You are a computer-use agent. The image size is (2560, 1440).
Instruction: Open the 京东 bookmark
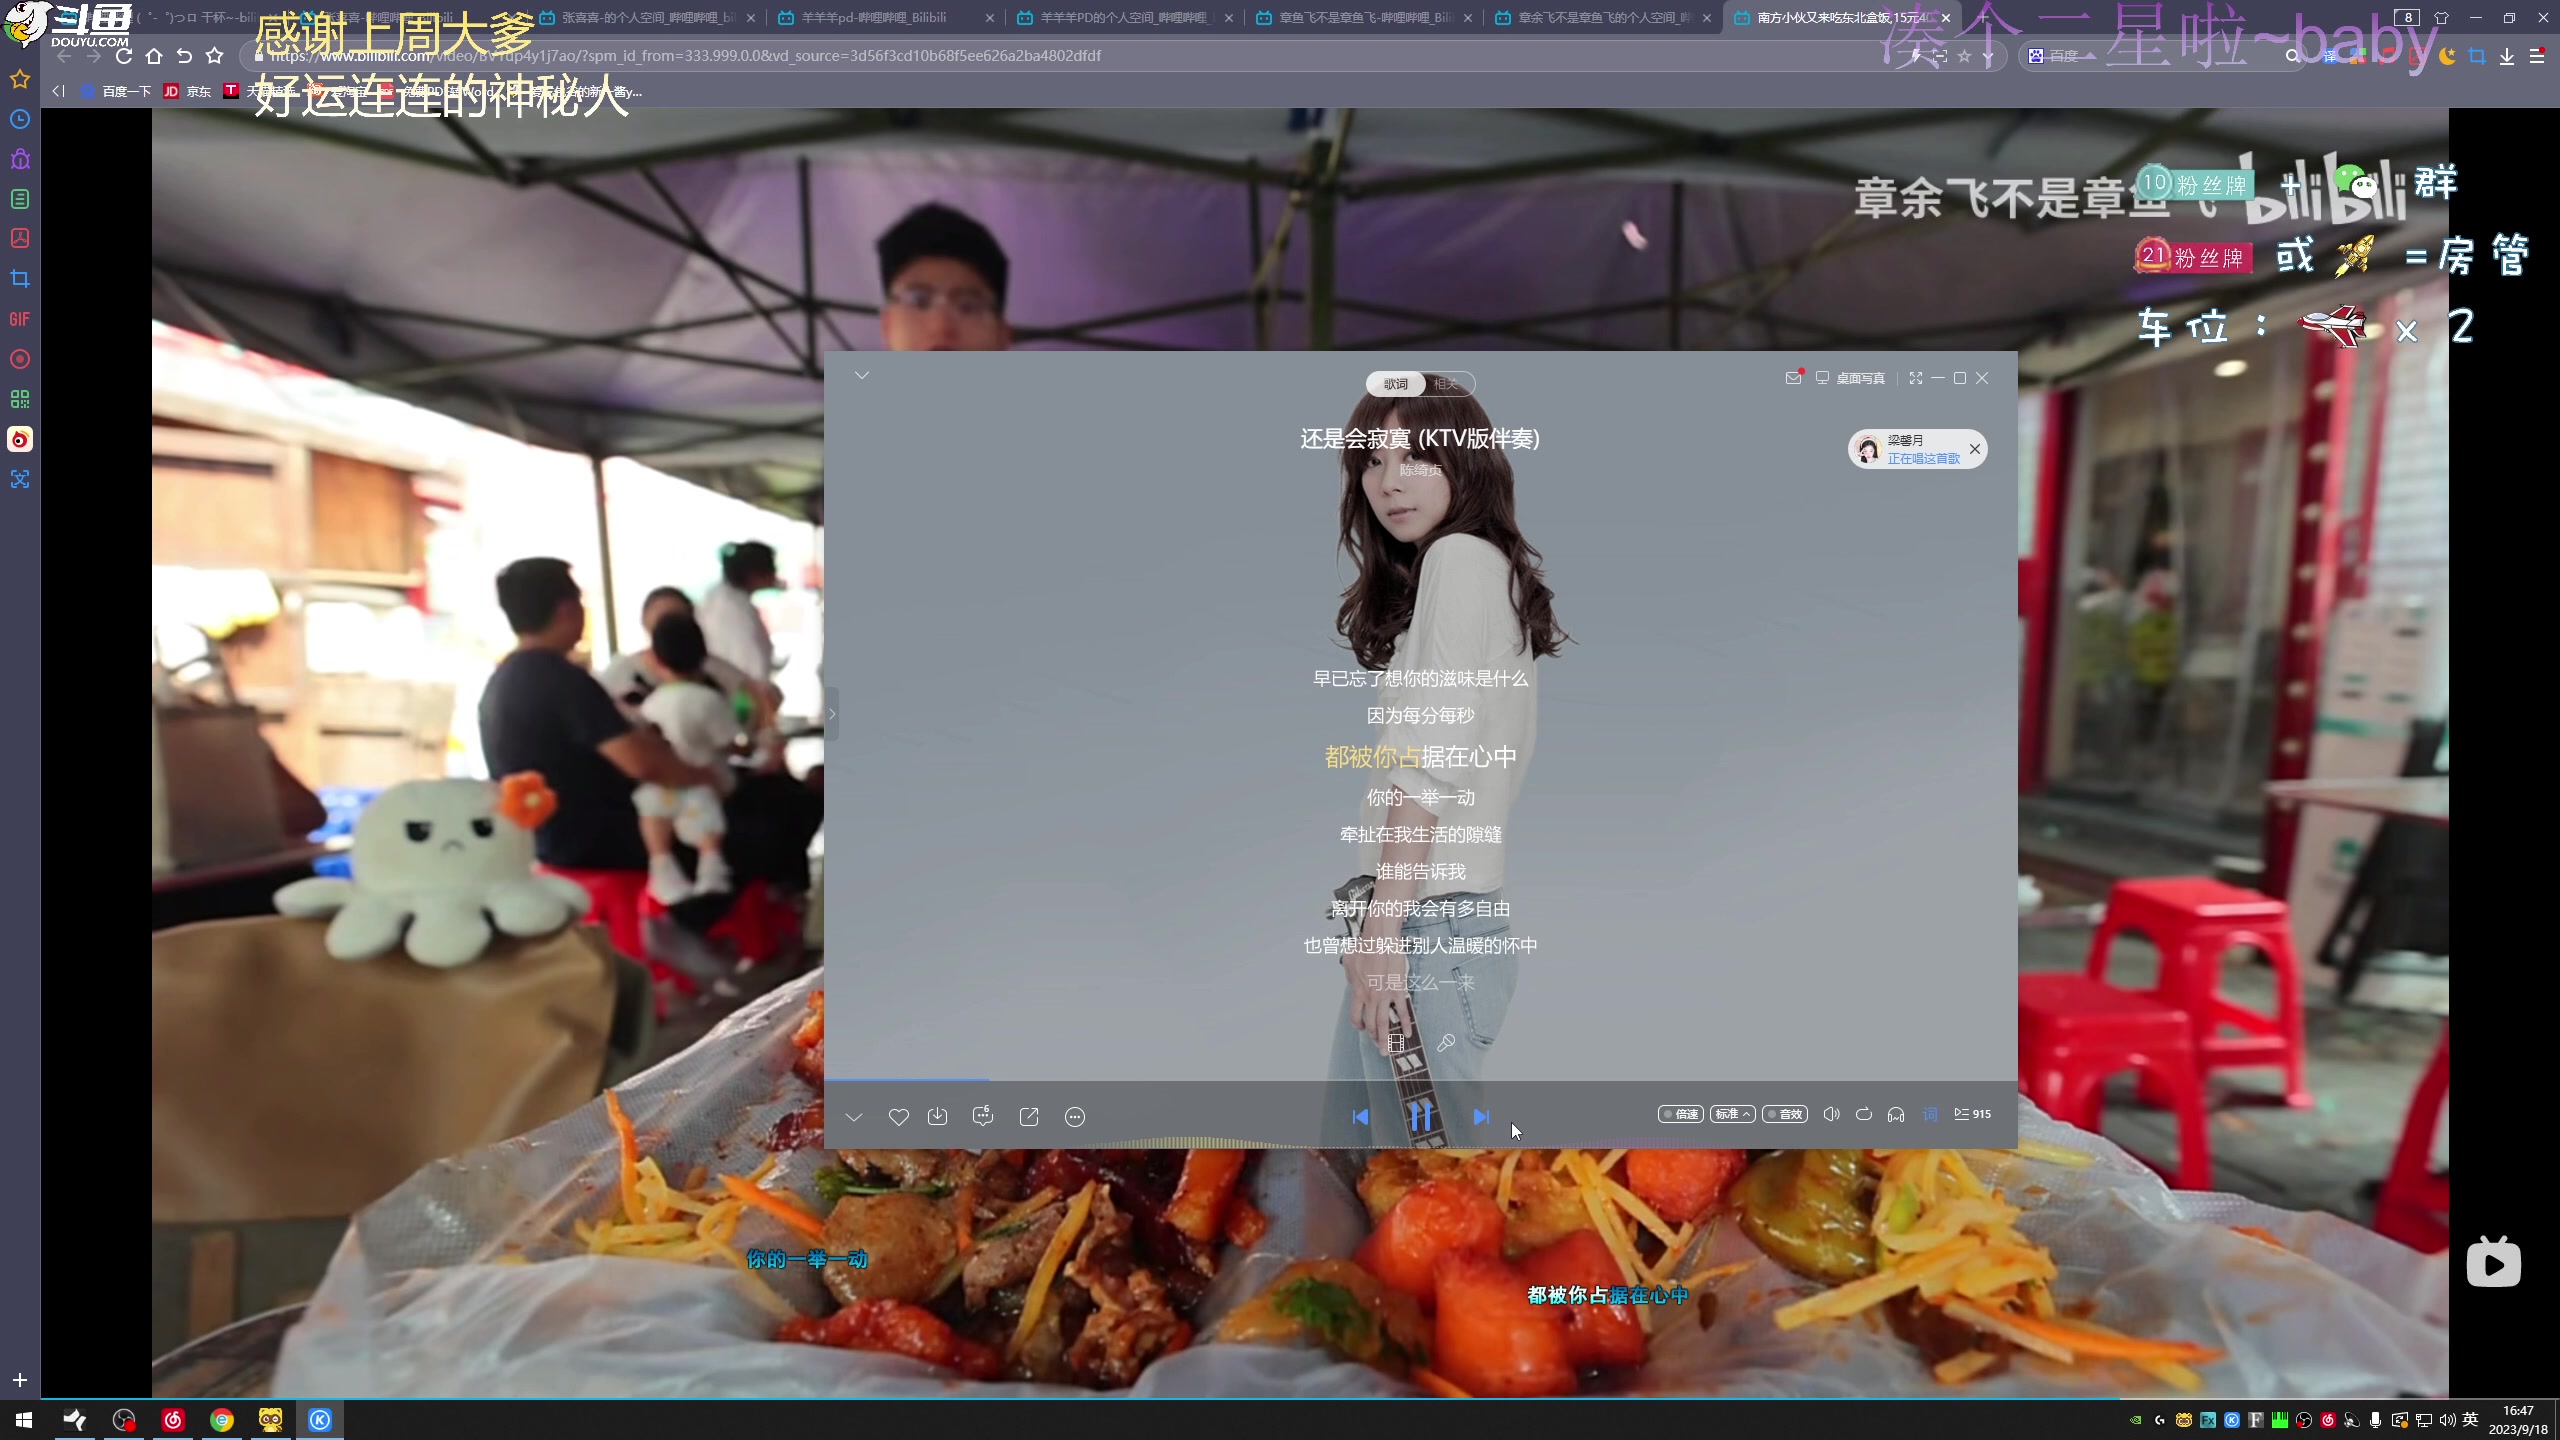click(187, 91)
